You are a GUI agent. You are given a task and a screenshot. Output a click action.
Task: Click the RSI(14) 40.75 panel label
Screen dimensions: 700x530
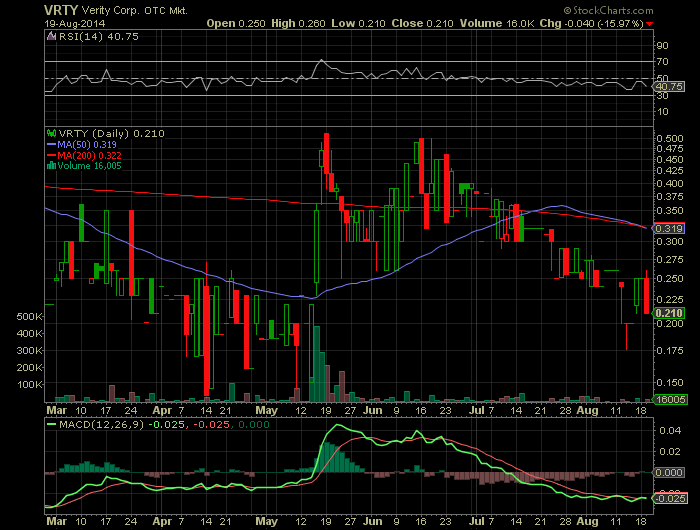(99, 37)
